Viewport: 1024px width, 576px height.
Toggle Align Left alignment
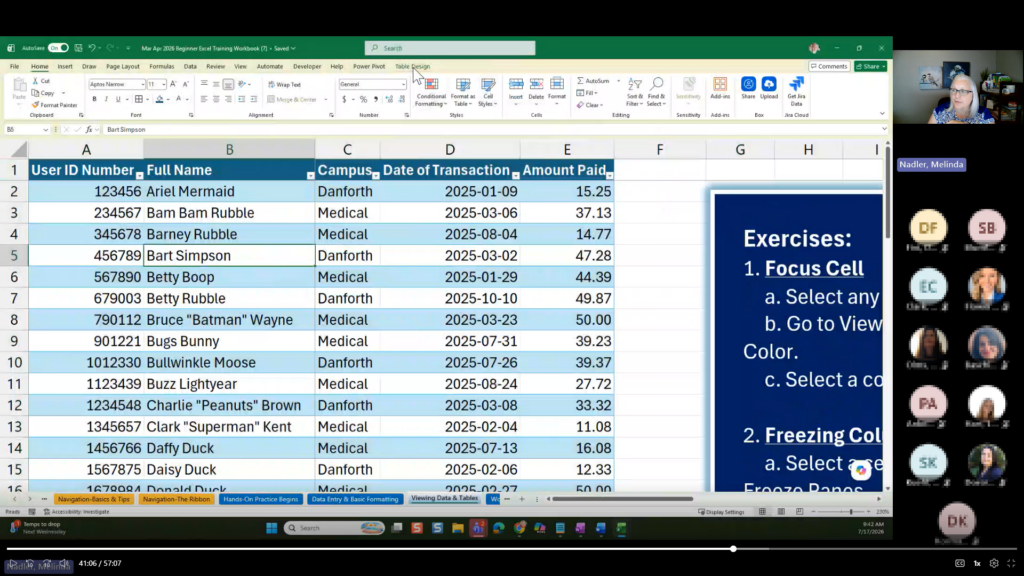pyautogui.click(x=204, y=99)
